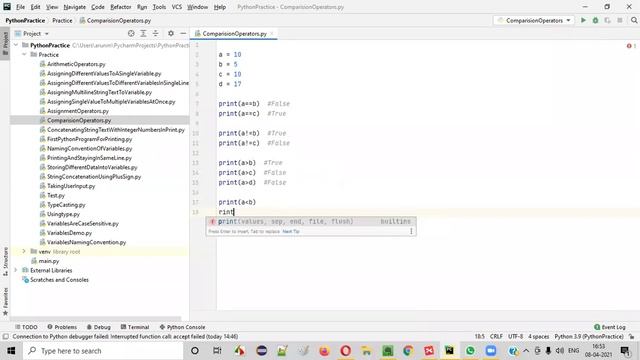Open the Problems tool window
The height and width of the screenshot is (360, 640).
click(62, 327)
